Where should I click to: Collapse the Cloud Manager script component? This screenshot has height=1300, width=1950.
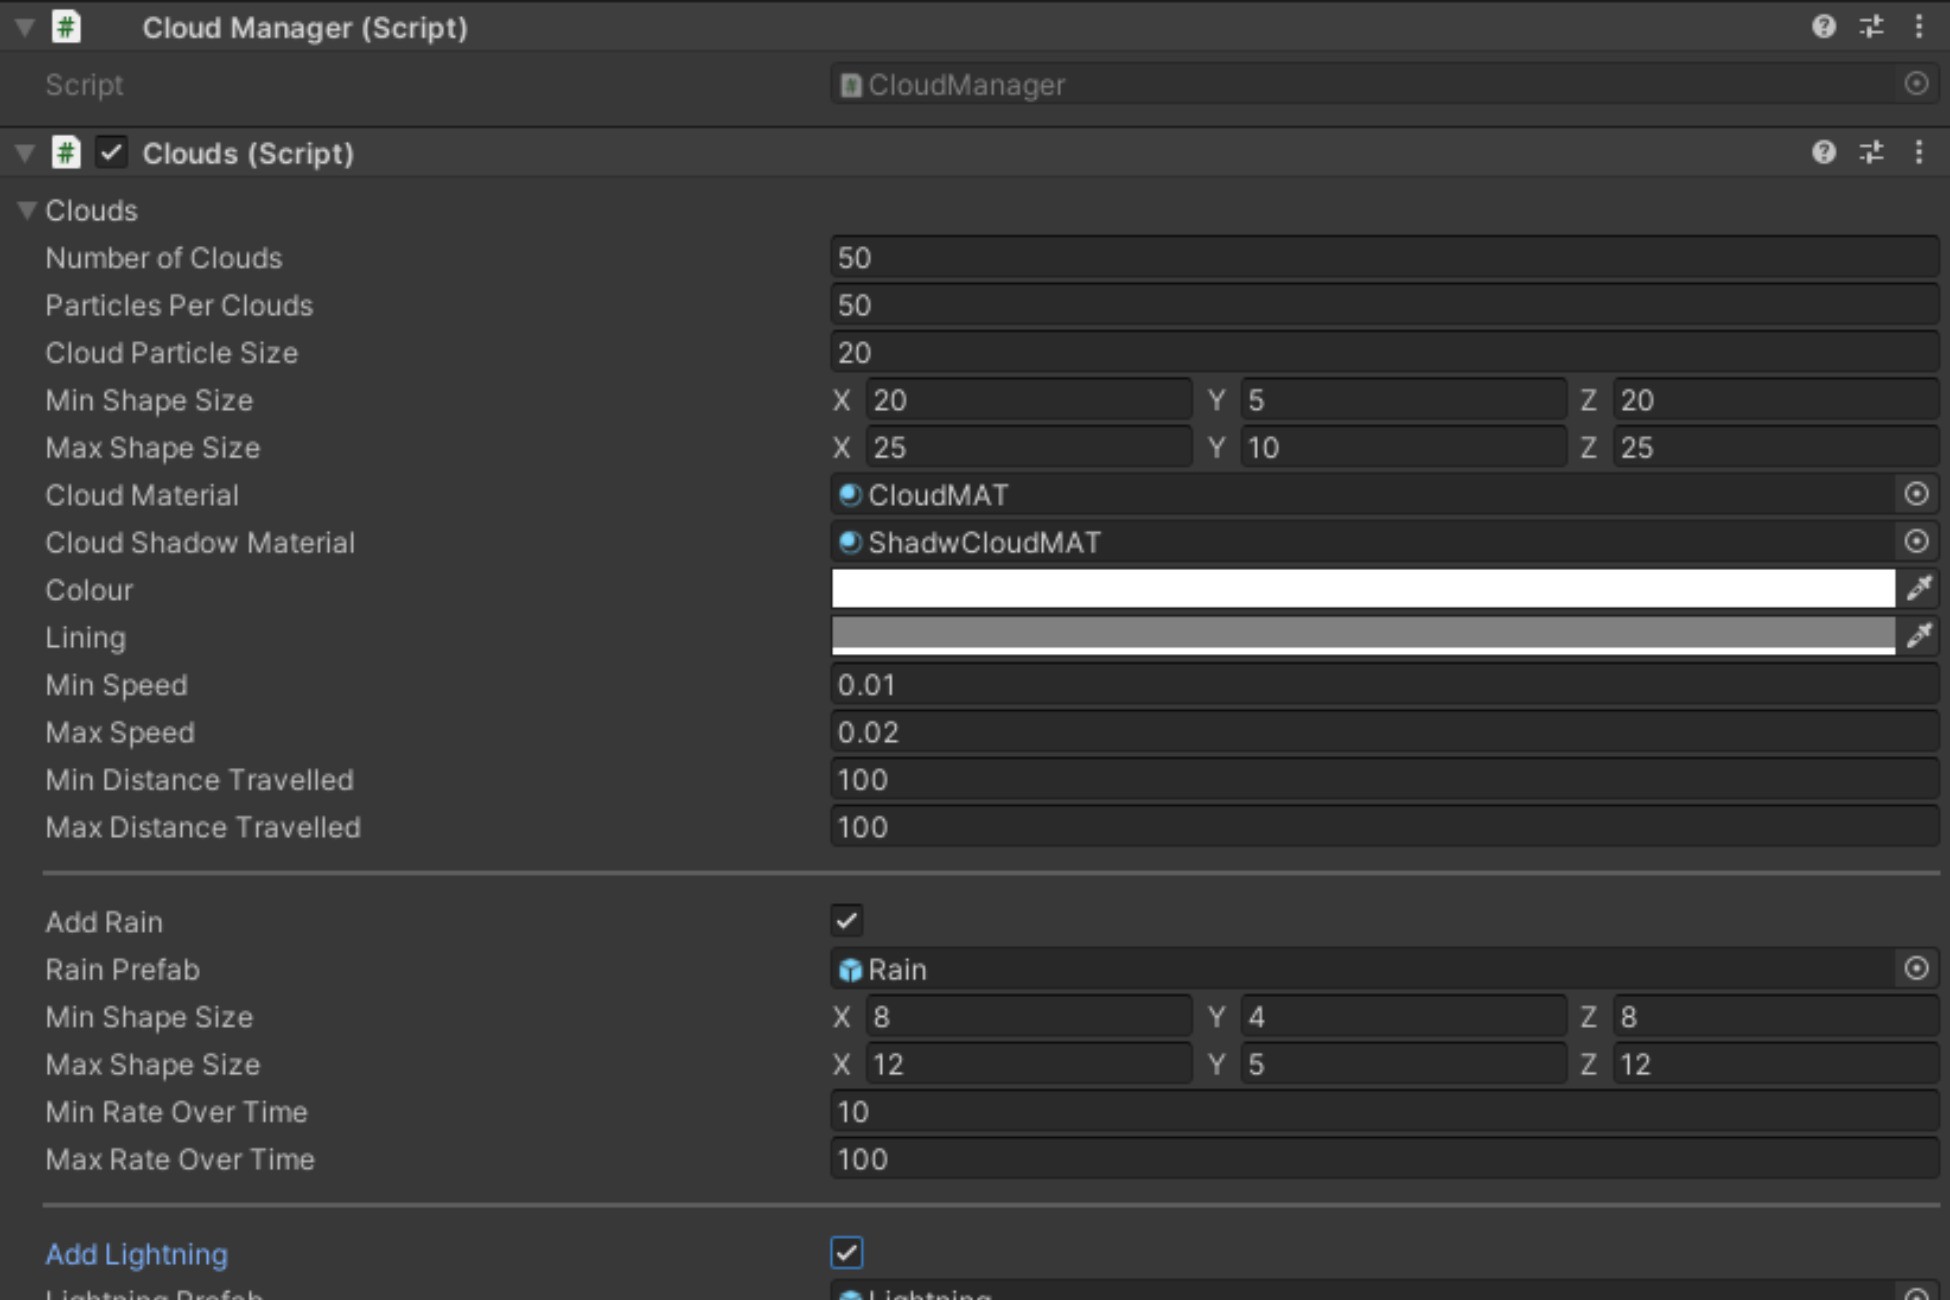click(25, 28)
